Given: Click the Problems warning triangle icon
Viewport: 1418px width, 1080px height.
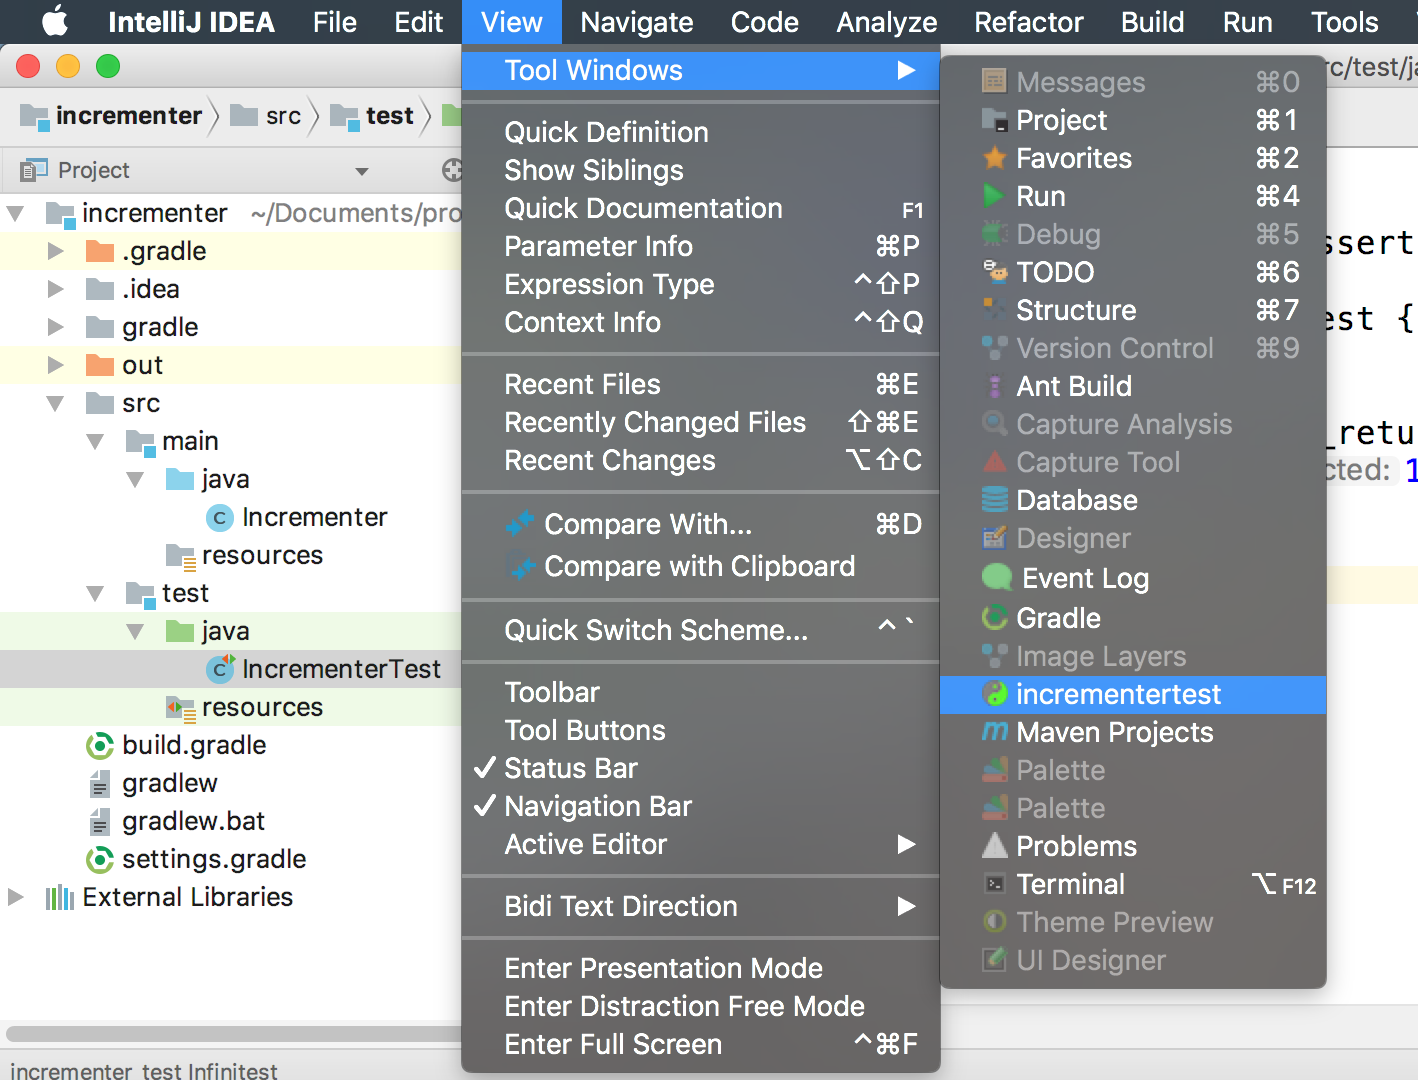Looking at the screenshot, I should coord(994,846).
